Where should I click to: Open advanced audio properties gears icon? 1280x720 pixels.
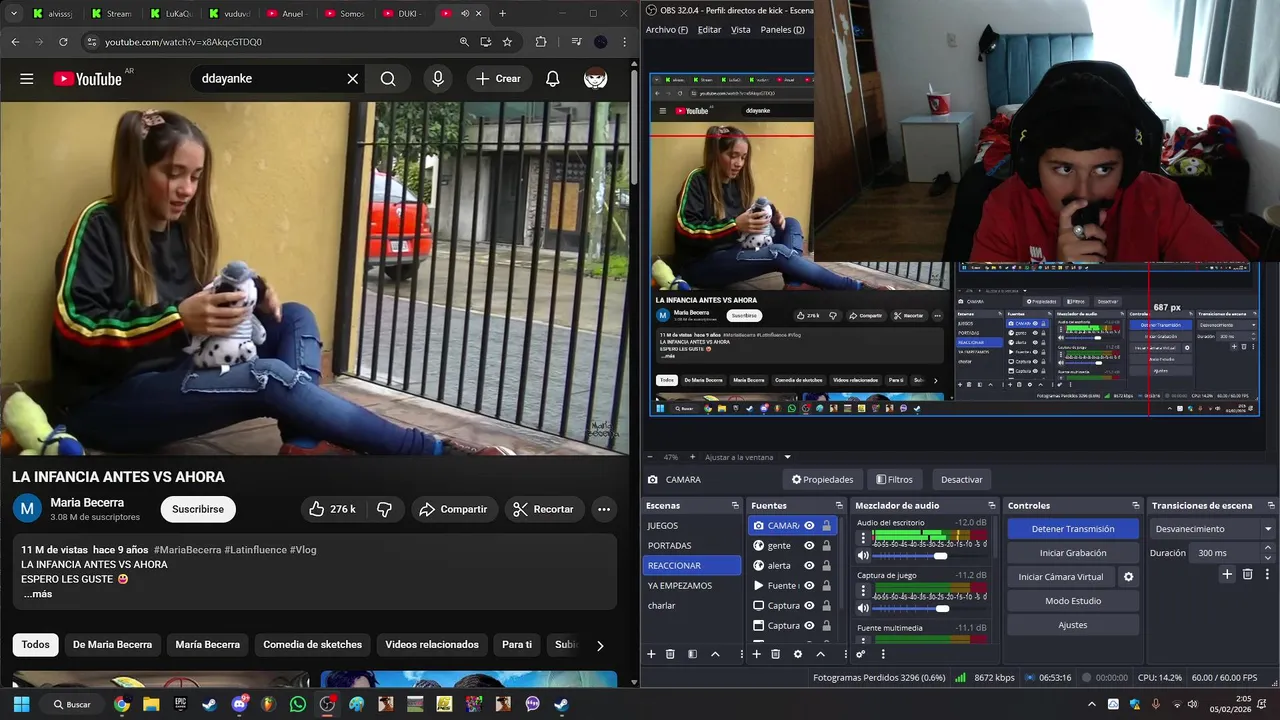tap(860, 654)
